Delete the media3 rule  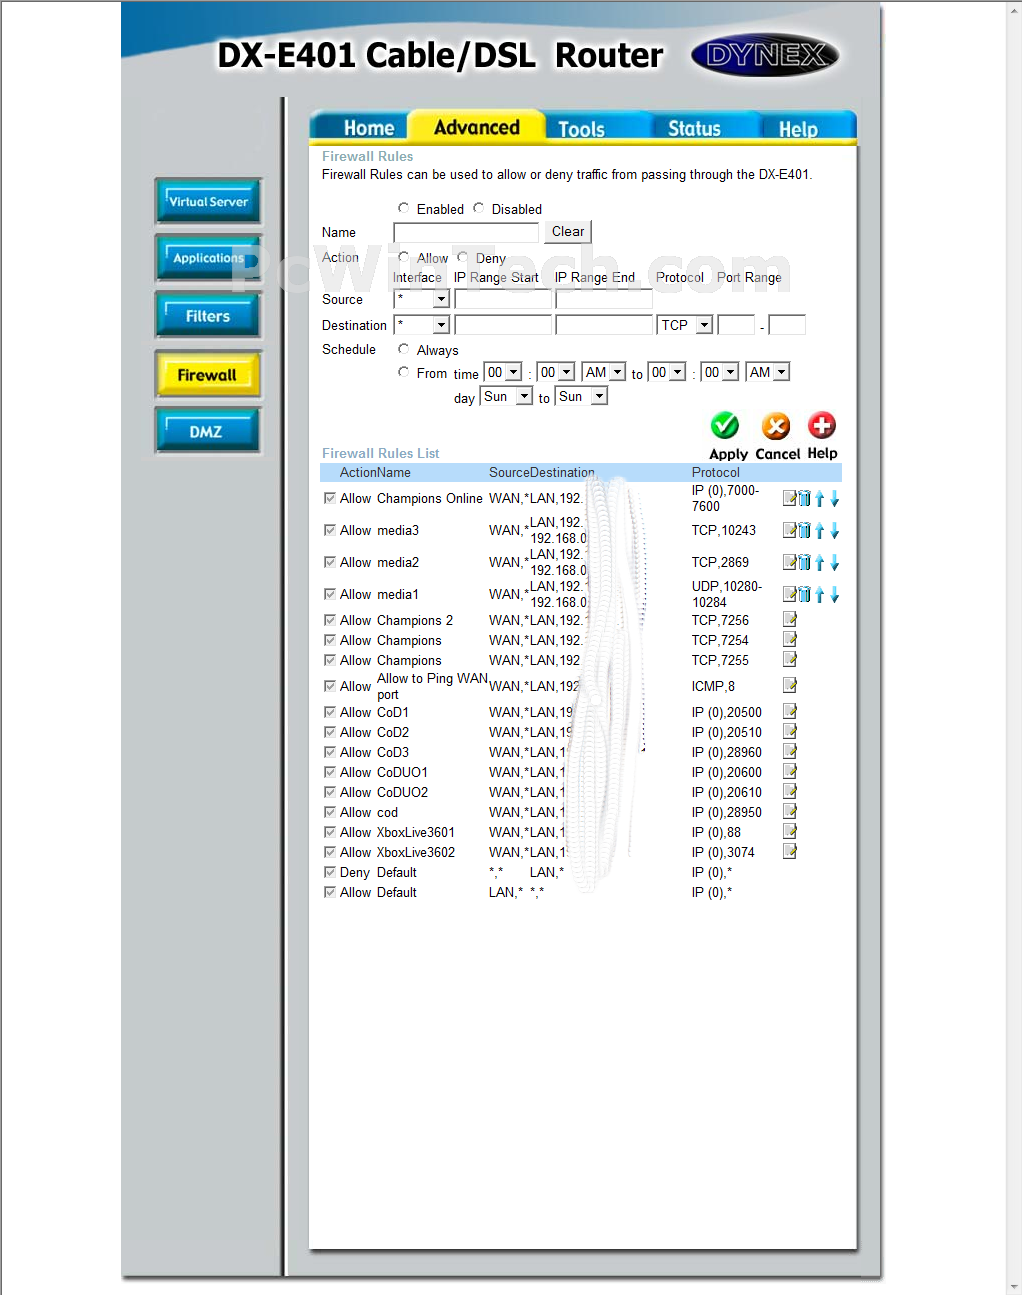805,530
